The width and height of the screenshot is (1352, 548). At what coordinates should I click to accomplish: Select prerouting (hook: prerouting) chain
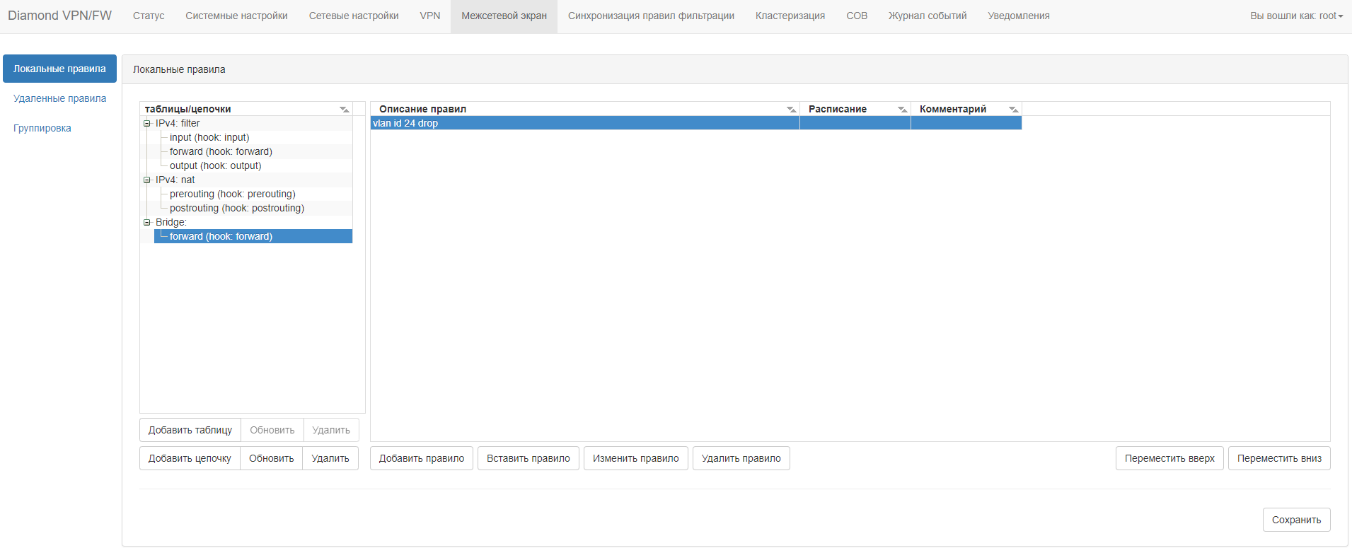232,194
